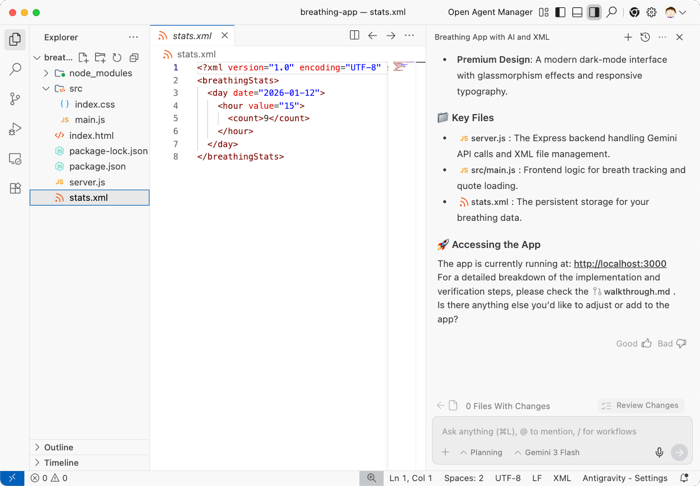Open past conversation history in agent panel
Viewport: 700px width, 486px height.
(x=645, y=37)
